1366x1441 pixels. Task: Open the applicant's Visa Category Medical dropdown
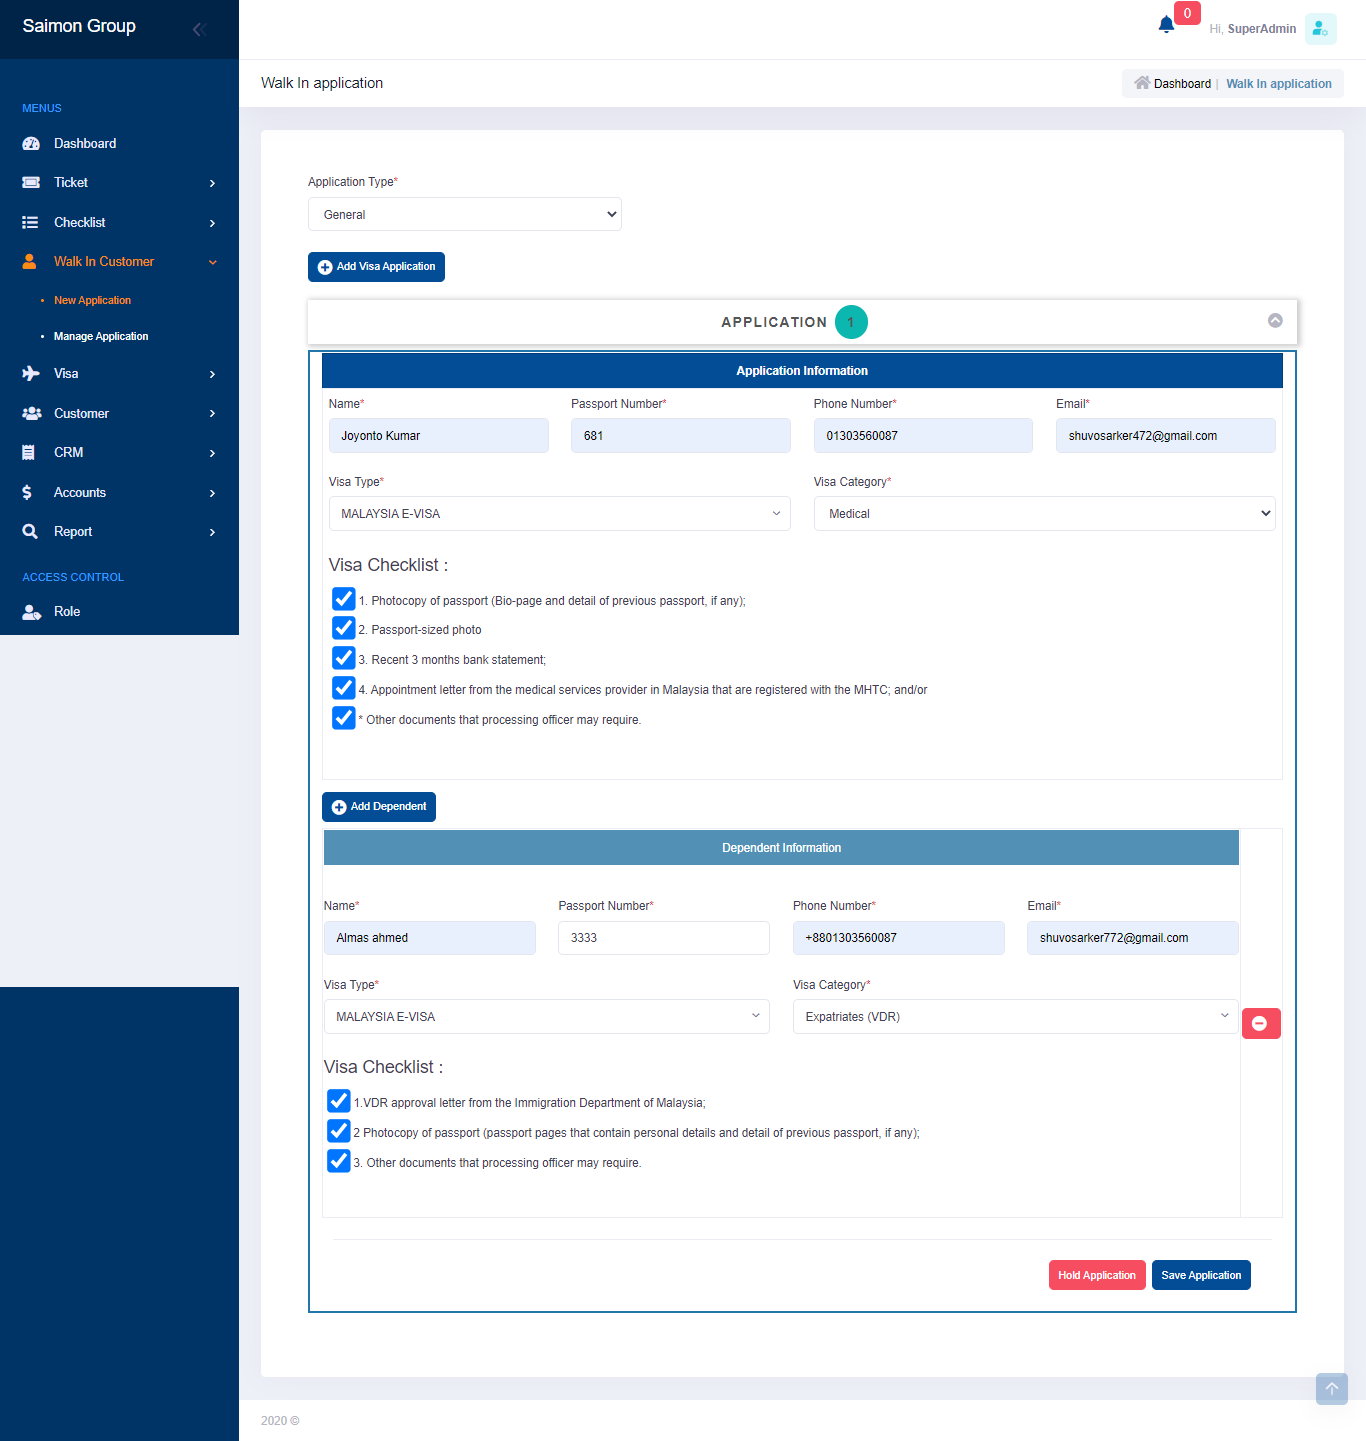coord(1043,513)
